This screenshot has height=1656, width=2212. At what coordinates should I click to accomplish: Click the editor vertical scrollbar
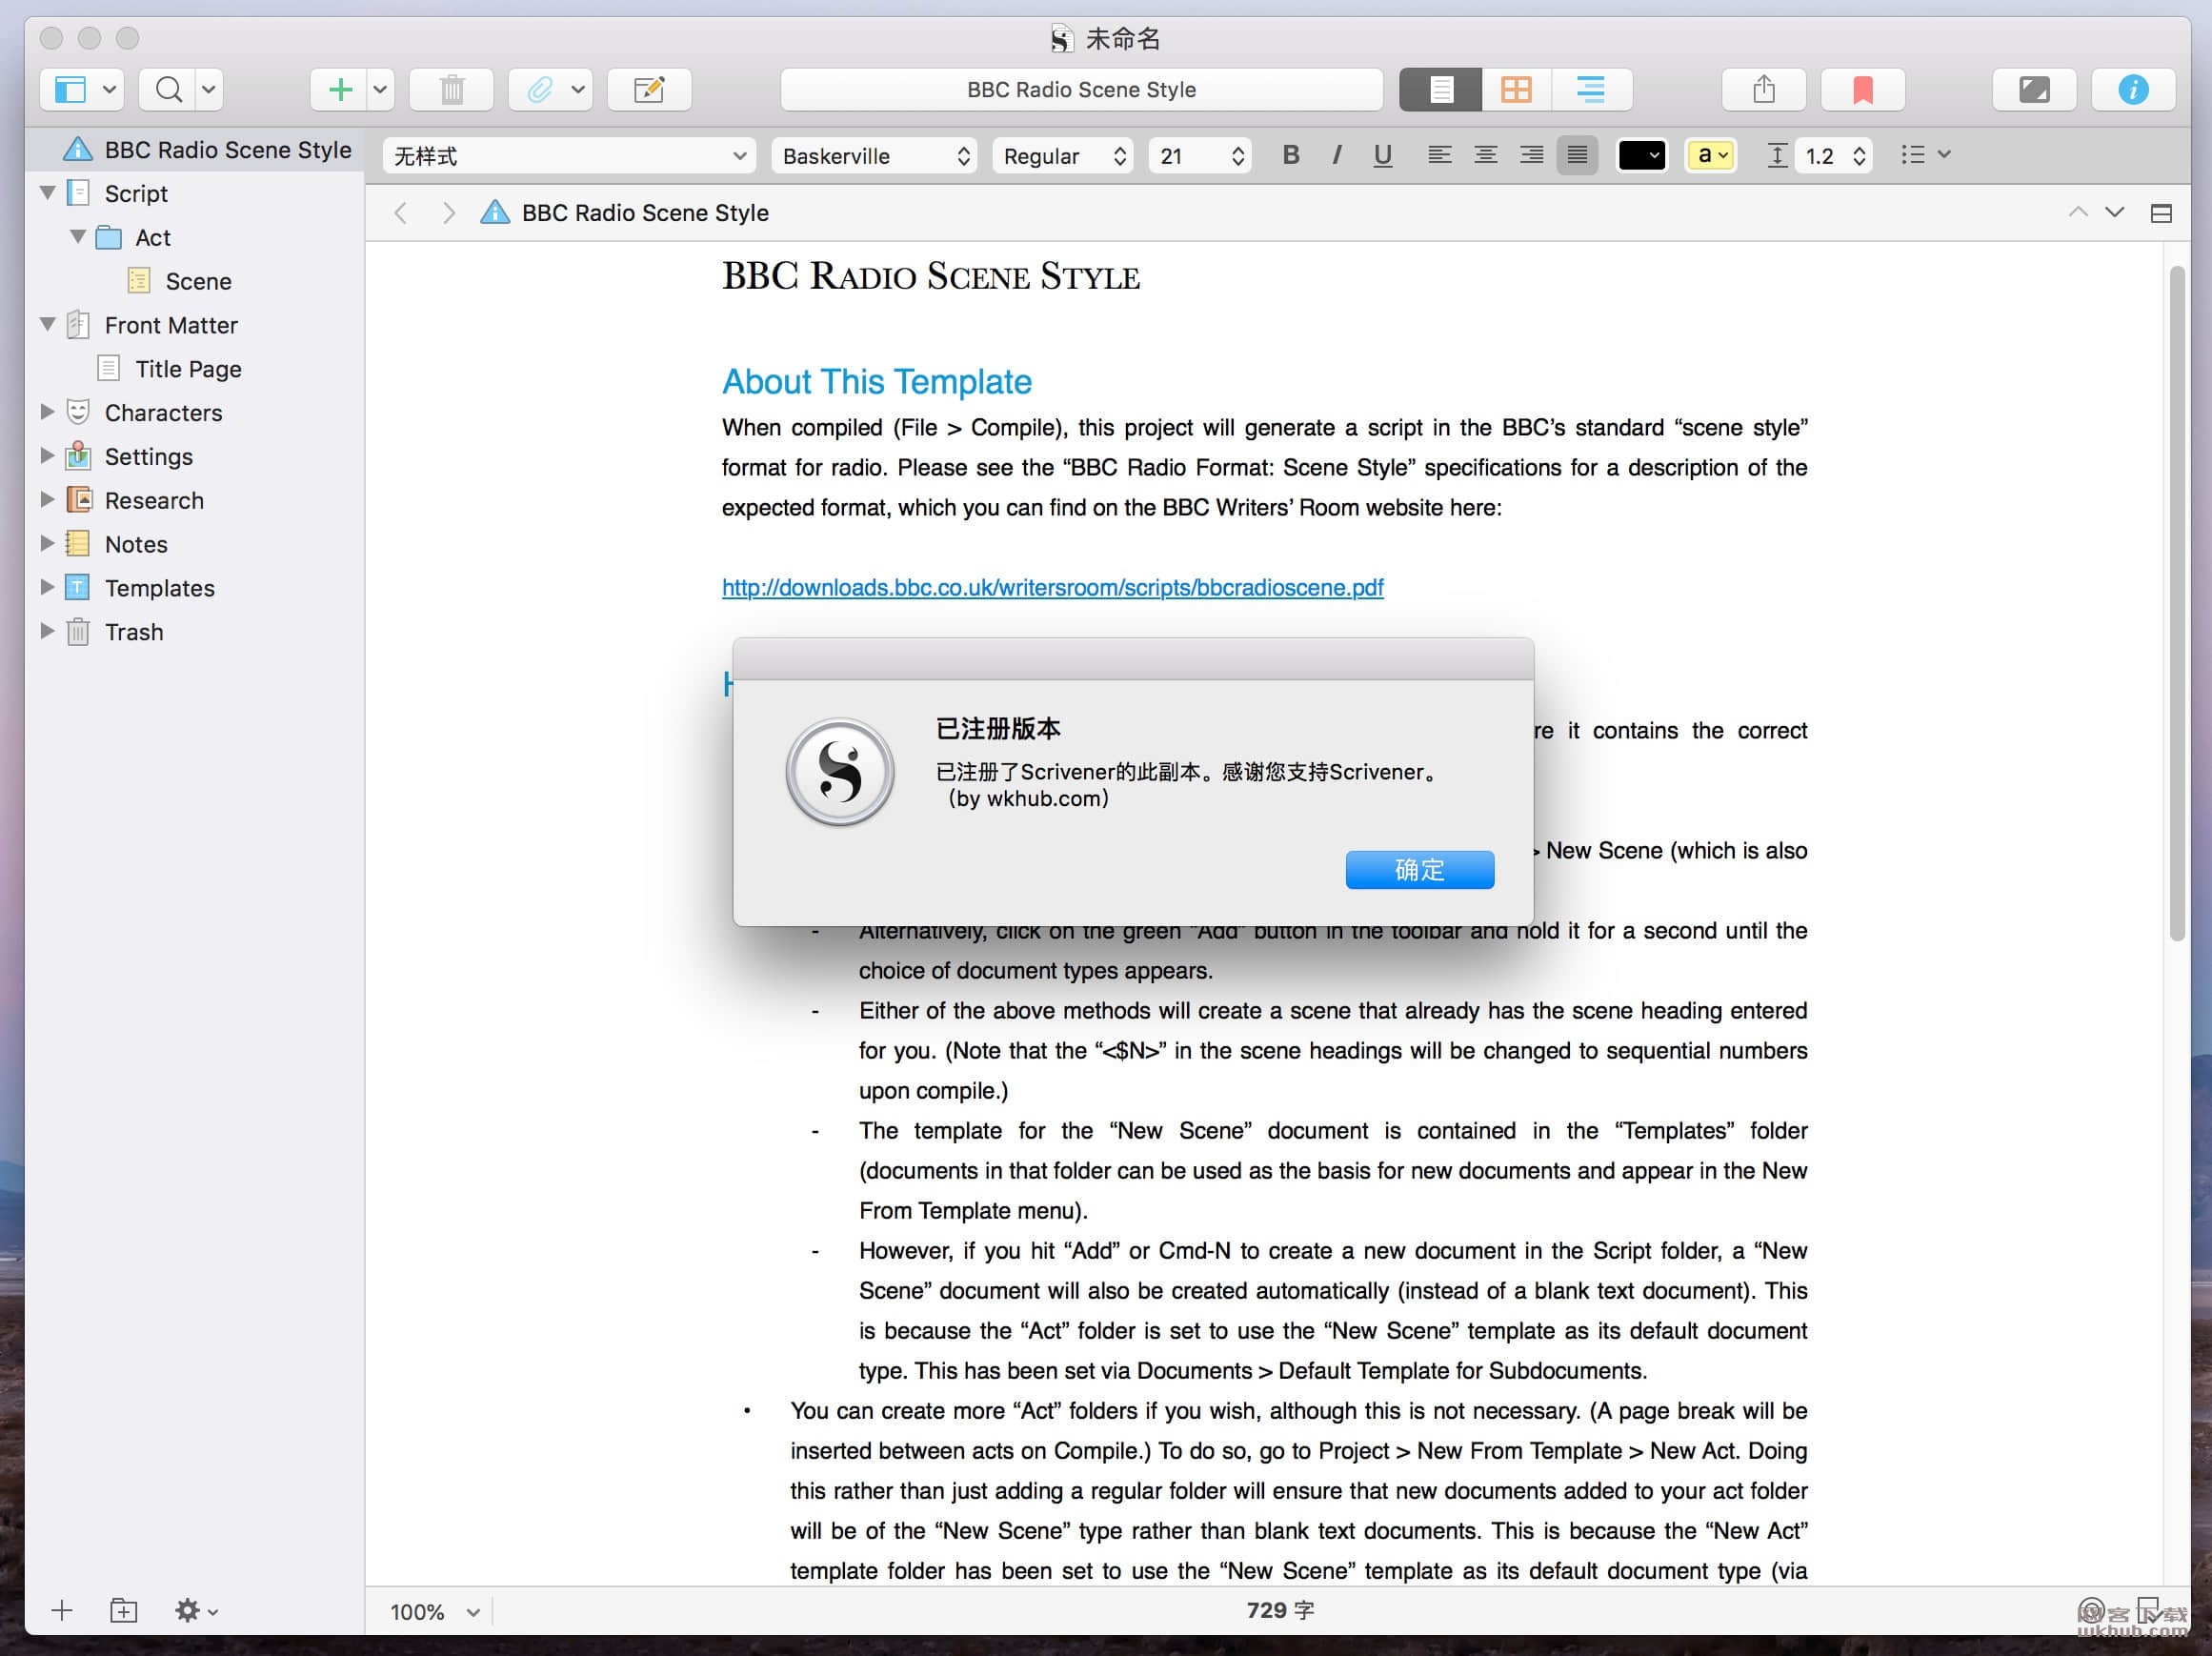(x=2177, y=603)
